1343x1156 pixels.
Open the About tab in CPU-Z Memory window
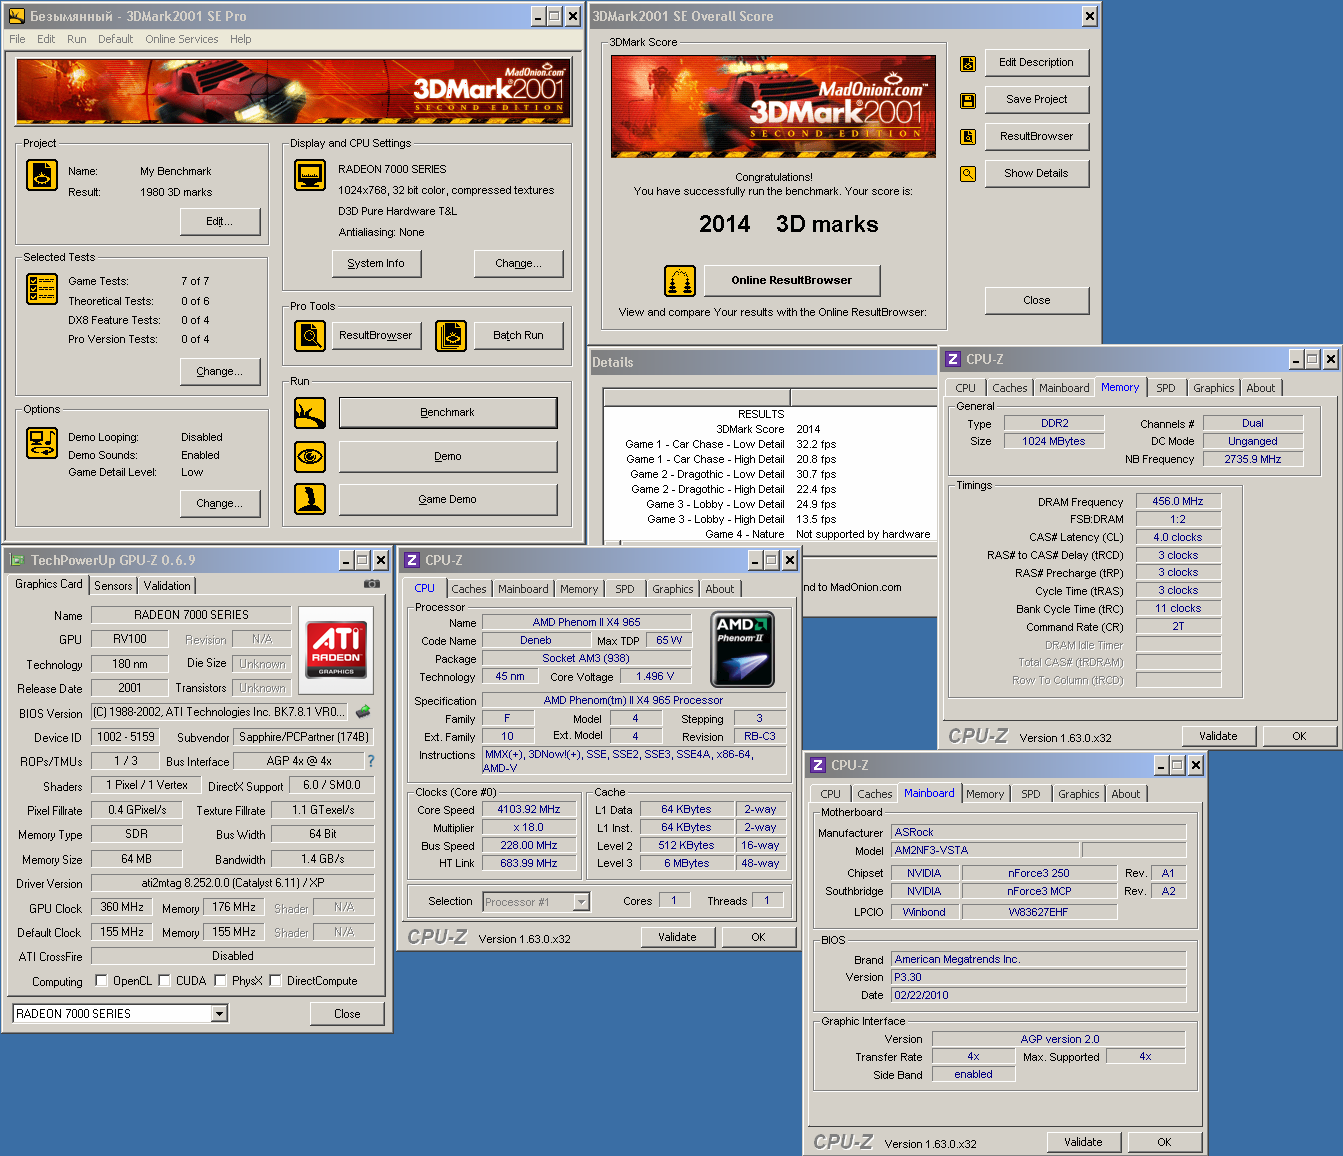1261,388
